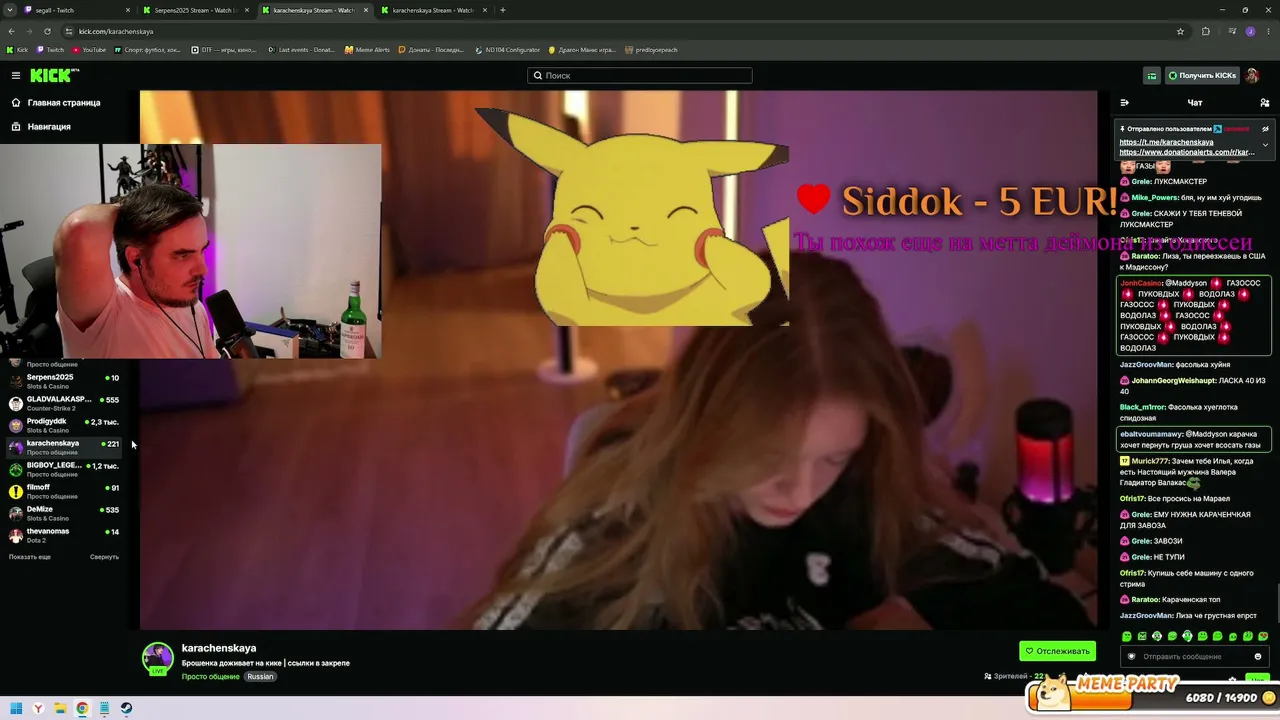The height and width of the screenshot is (720, 1280).
Task: Open Last events - Donat... bookmark
Action: (301, 49)
